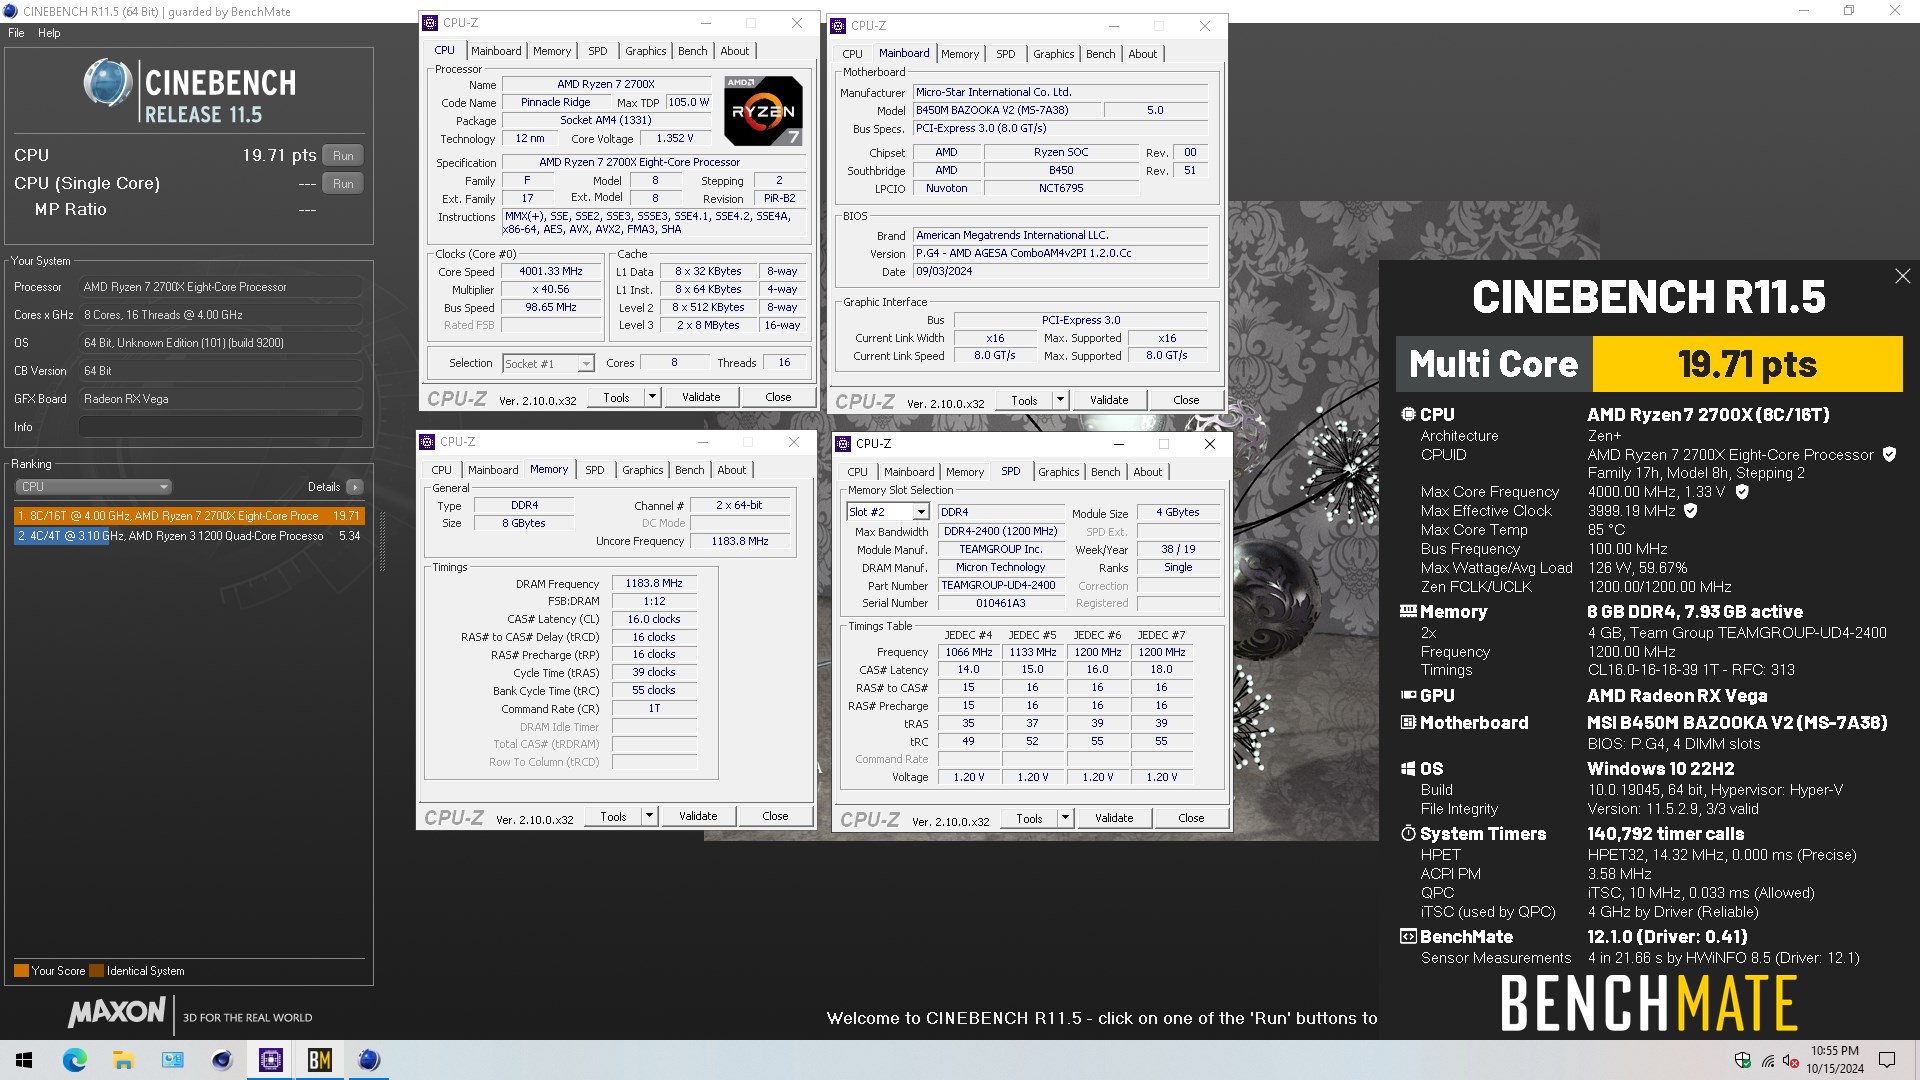Switch to the CPU tab in the Mainboard window
The height and width of the screenshot is (1080, 1920).
[x=852, y=54]
